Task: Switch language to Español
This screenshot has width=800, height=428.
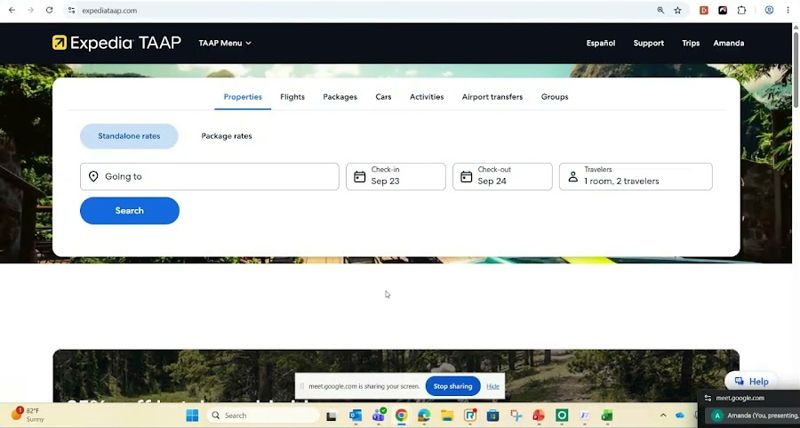Action: (x=601, y=43)
